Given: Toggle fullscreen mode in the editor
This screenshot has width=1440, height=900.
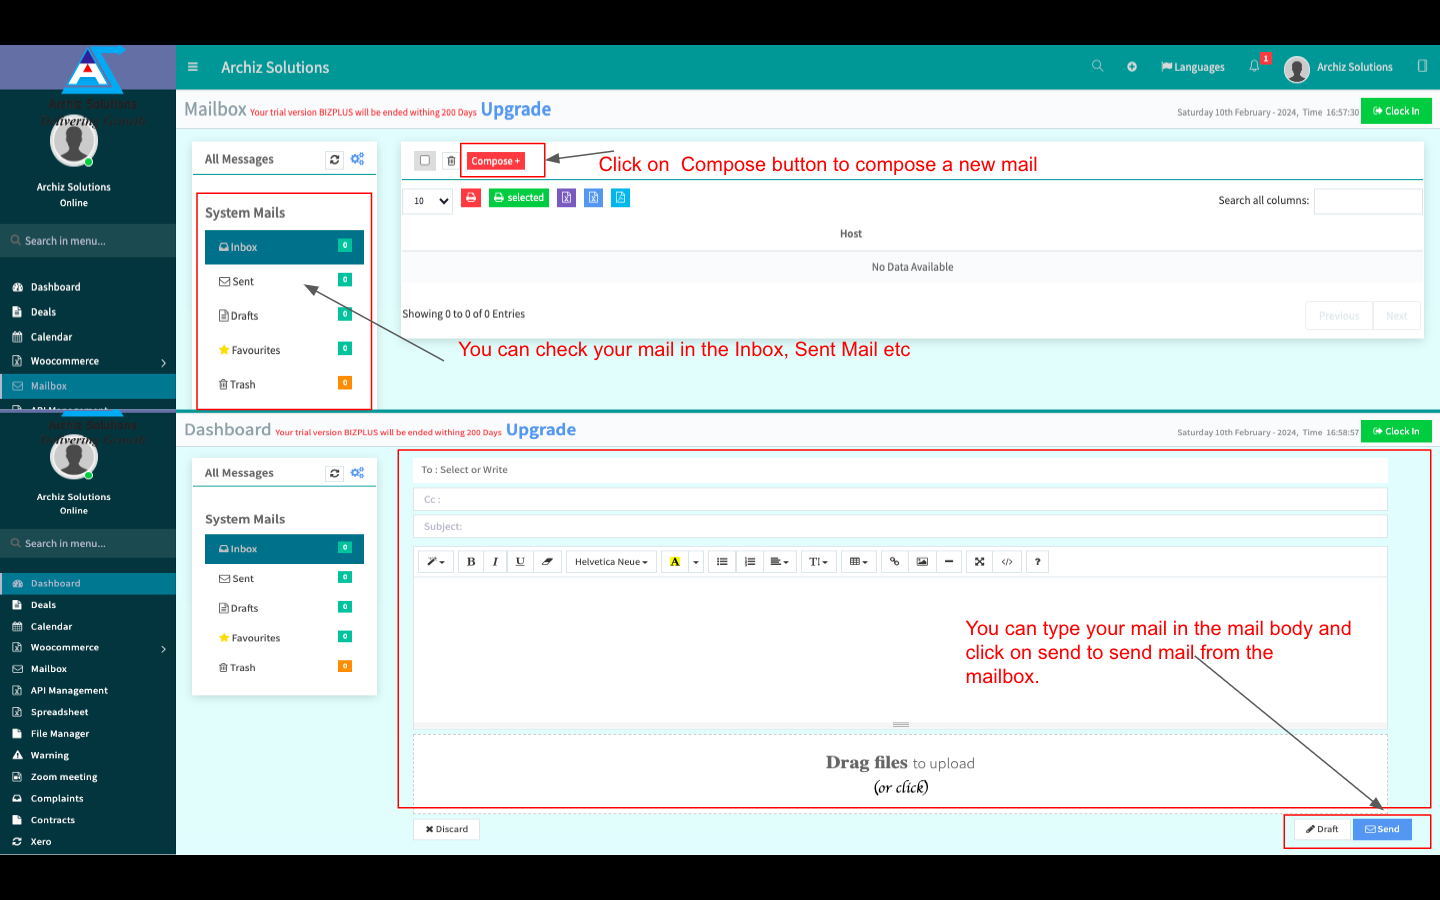Looking at the screenshot, I should tap(979, 562).
